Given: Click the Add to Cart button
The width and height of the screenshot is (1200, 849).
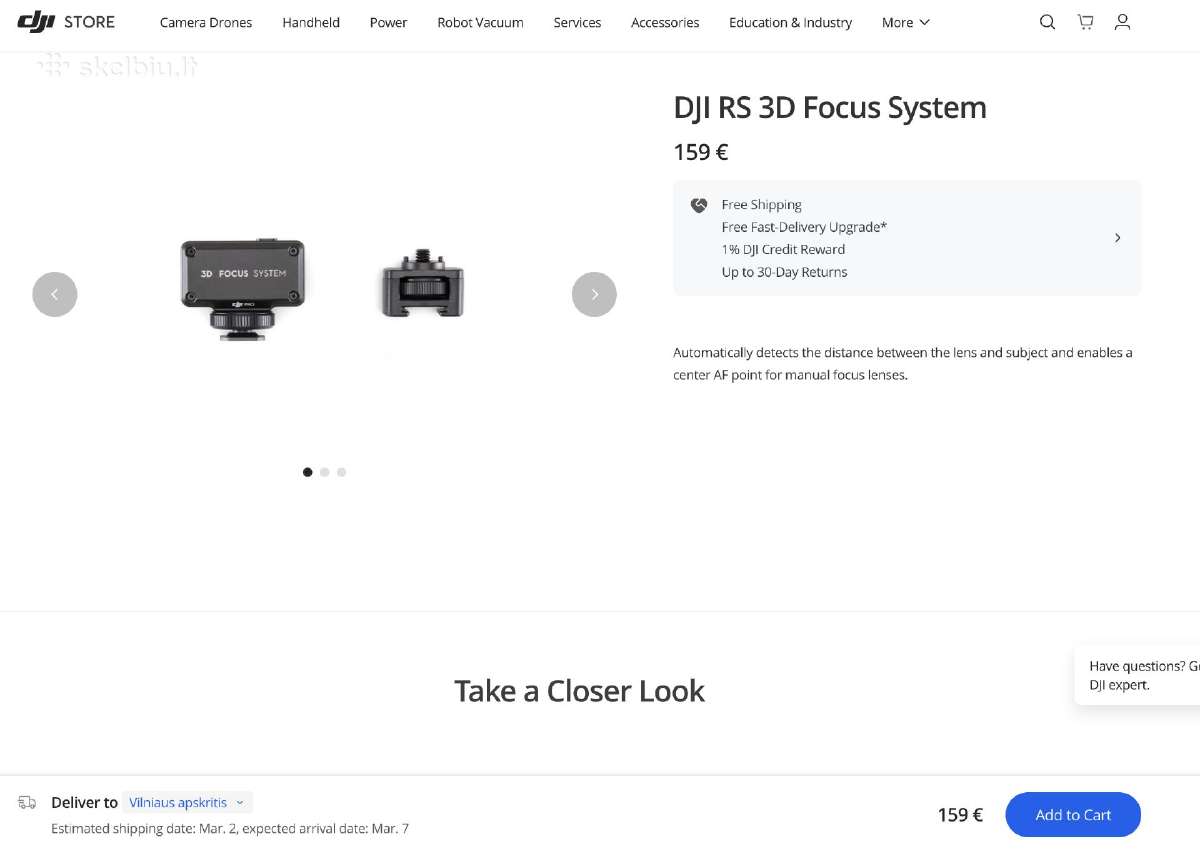Looking at the screenshot, I should click(1073, 814).
